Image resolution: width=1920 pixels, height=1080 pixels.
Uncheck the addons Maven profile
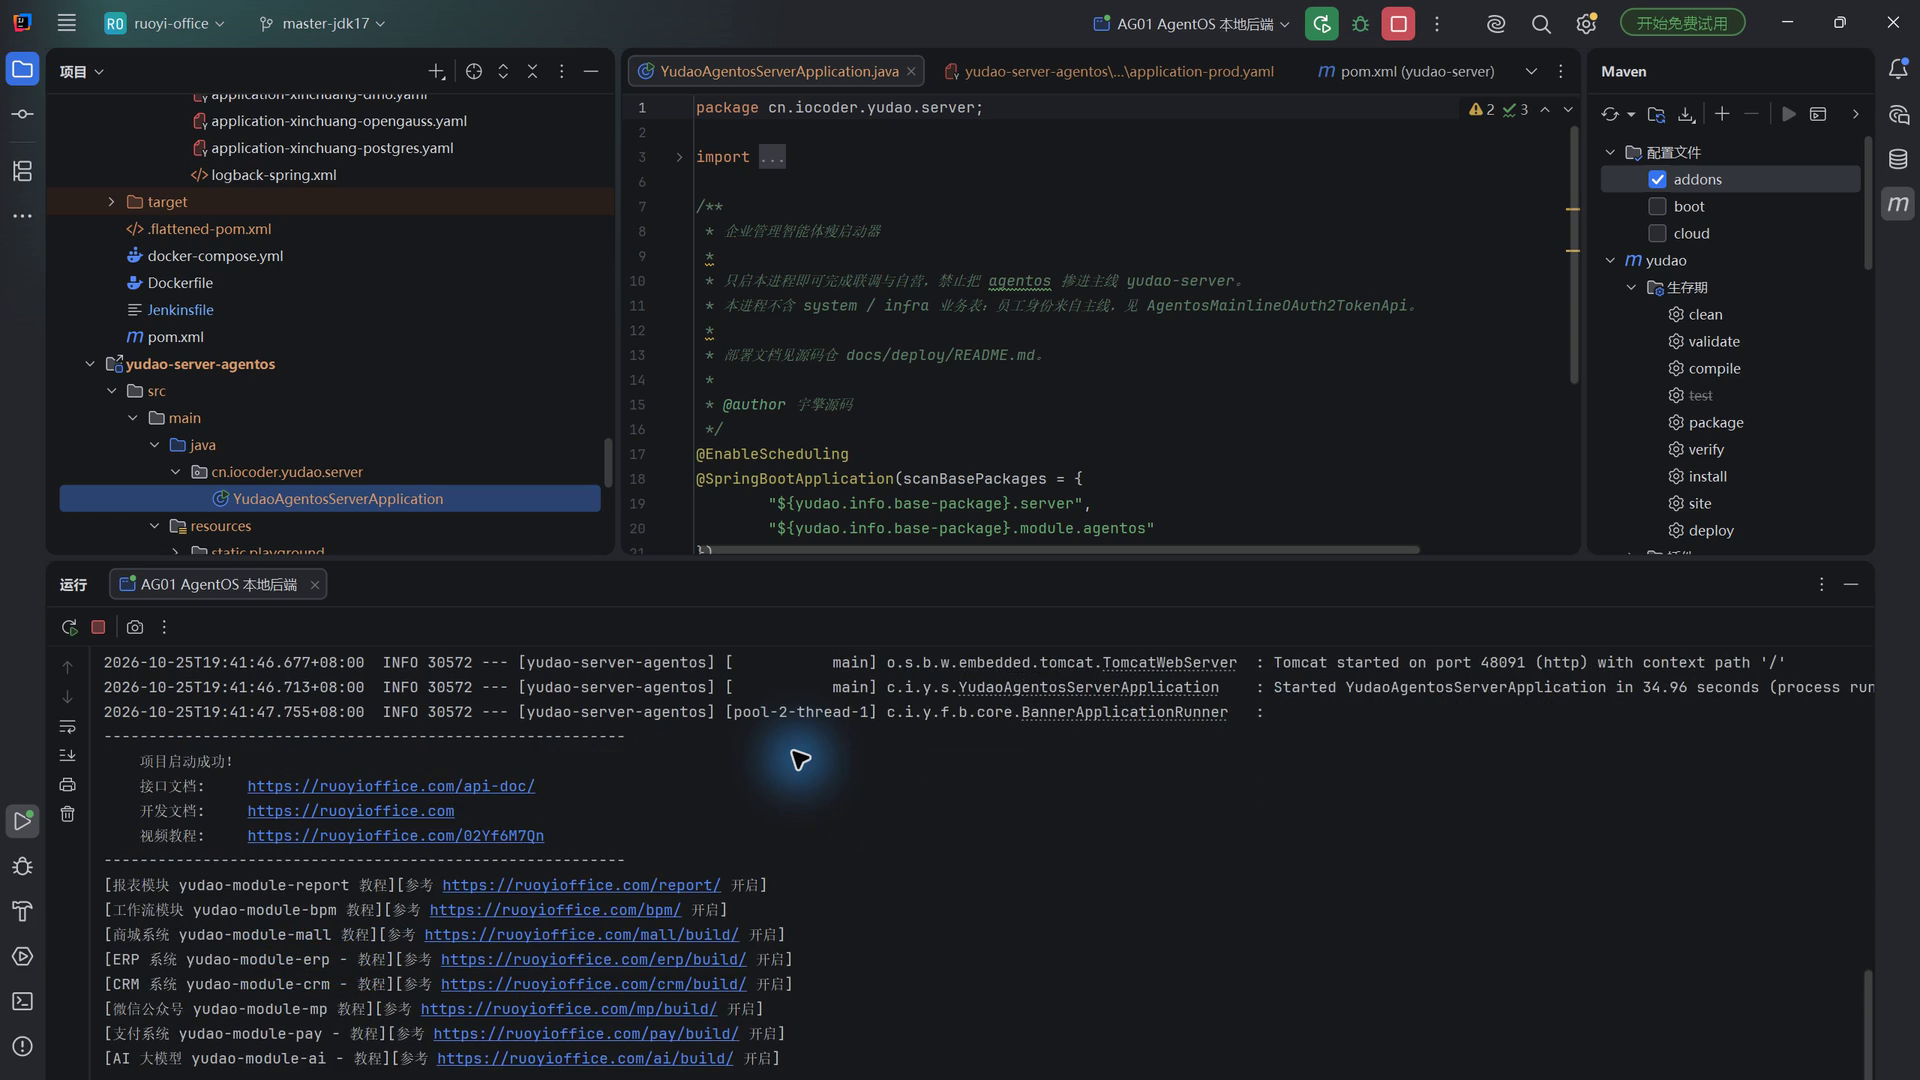[x=1657, y=180]
